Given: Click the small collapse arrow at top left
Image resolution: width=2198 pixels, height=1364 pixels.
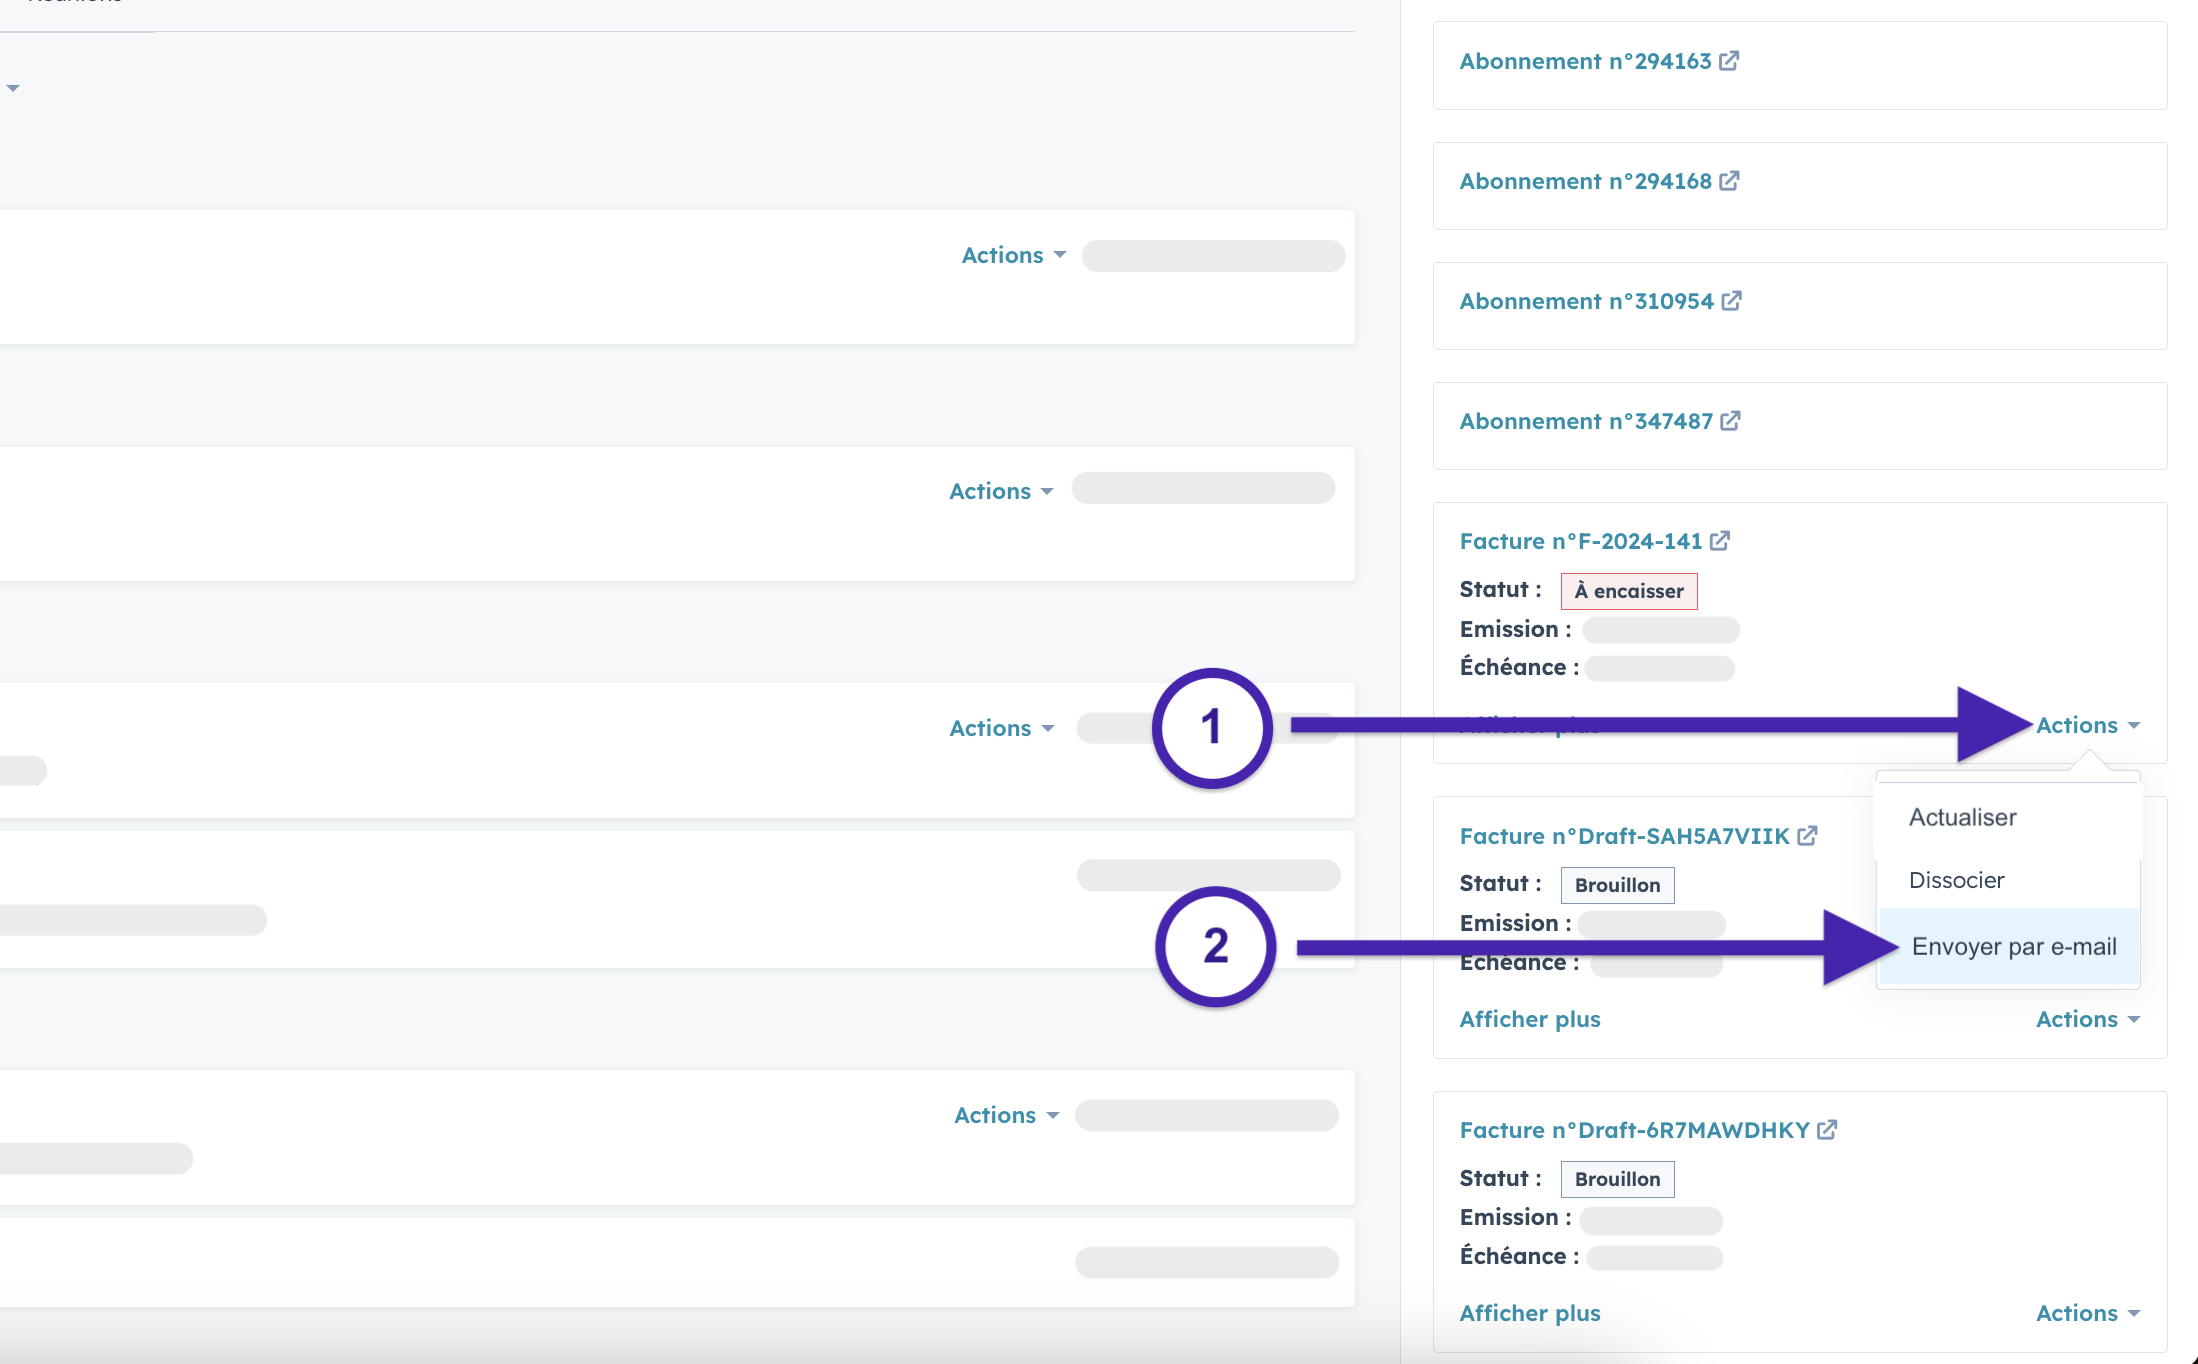Looking at the screenshot, I should click(13, 89).
